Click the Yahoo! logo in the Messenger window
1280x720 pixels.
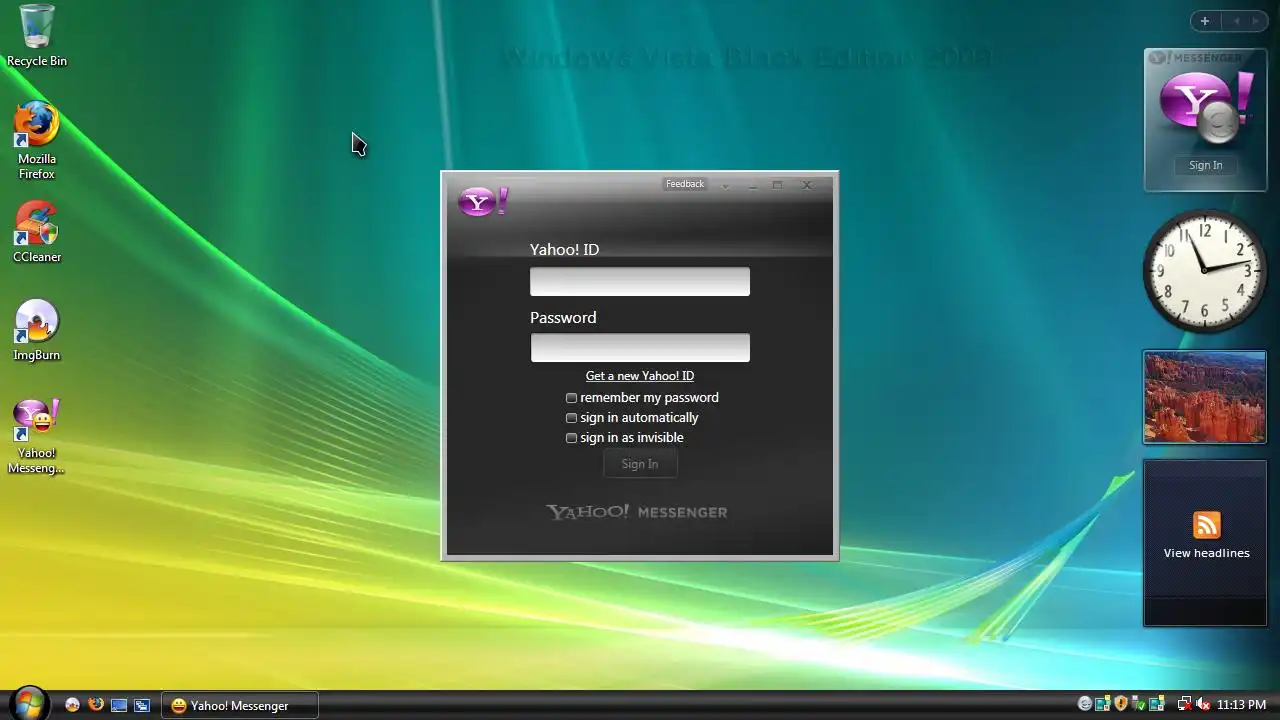483,202
